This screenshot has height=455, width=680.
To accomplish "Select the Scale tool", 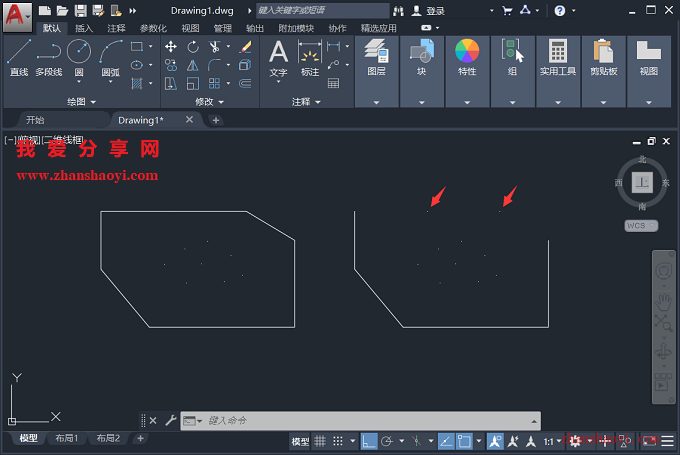I will pyautogui.click(x=193, y=83).
